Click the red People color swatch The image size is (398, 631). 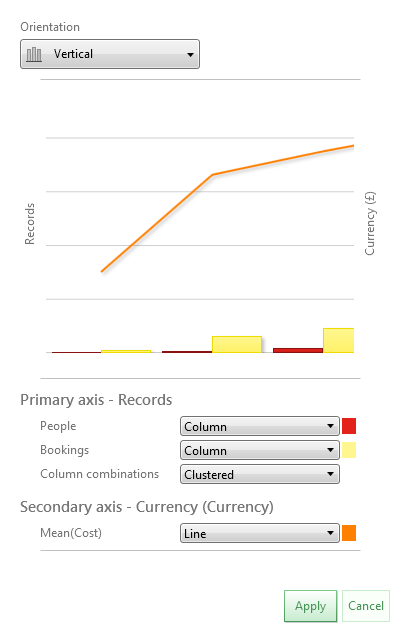pyautogui.click(x=349, y=426)
